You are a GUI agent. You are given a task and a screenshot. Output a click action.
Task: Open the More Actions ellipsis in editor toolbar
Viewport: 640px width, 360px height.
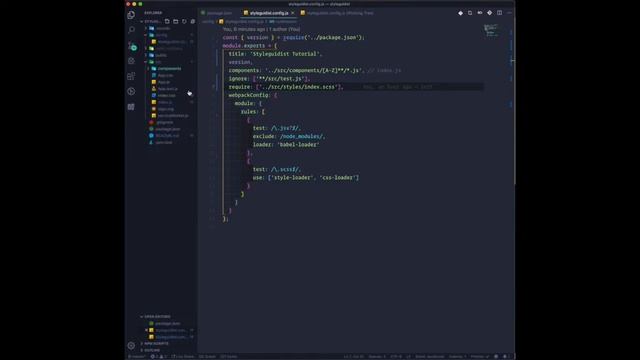coord(509,13)
